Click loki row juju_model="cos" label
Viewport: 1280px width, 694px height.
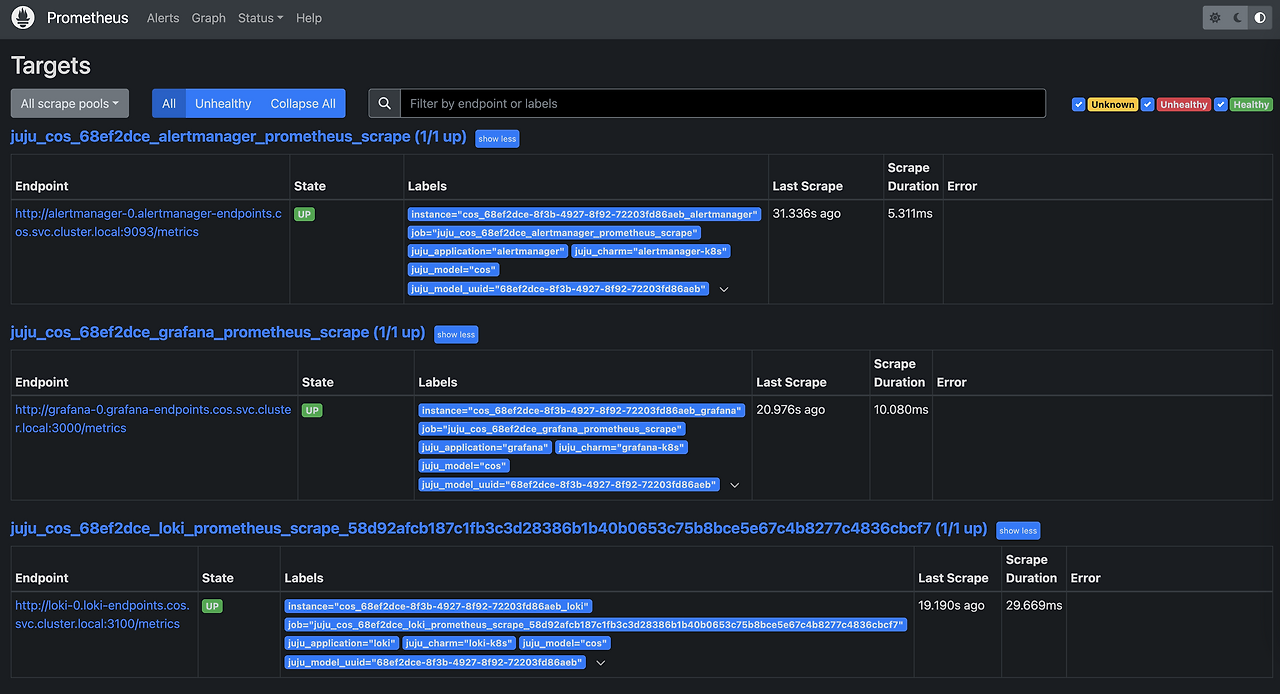[565, 644]
